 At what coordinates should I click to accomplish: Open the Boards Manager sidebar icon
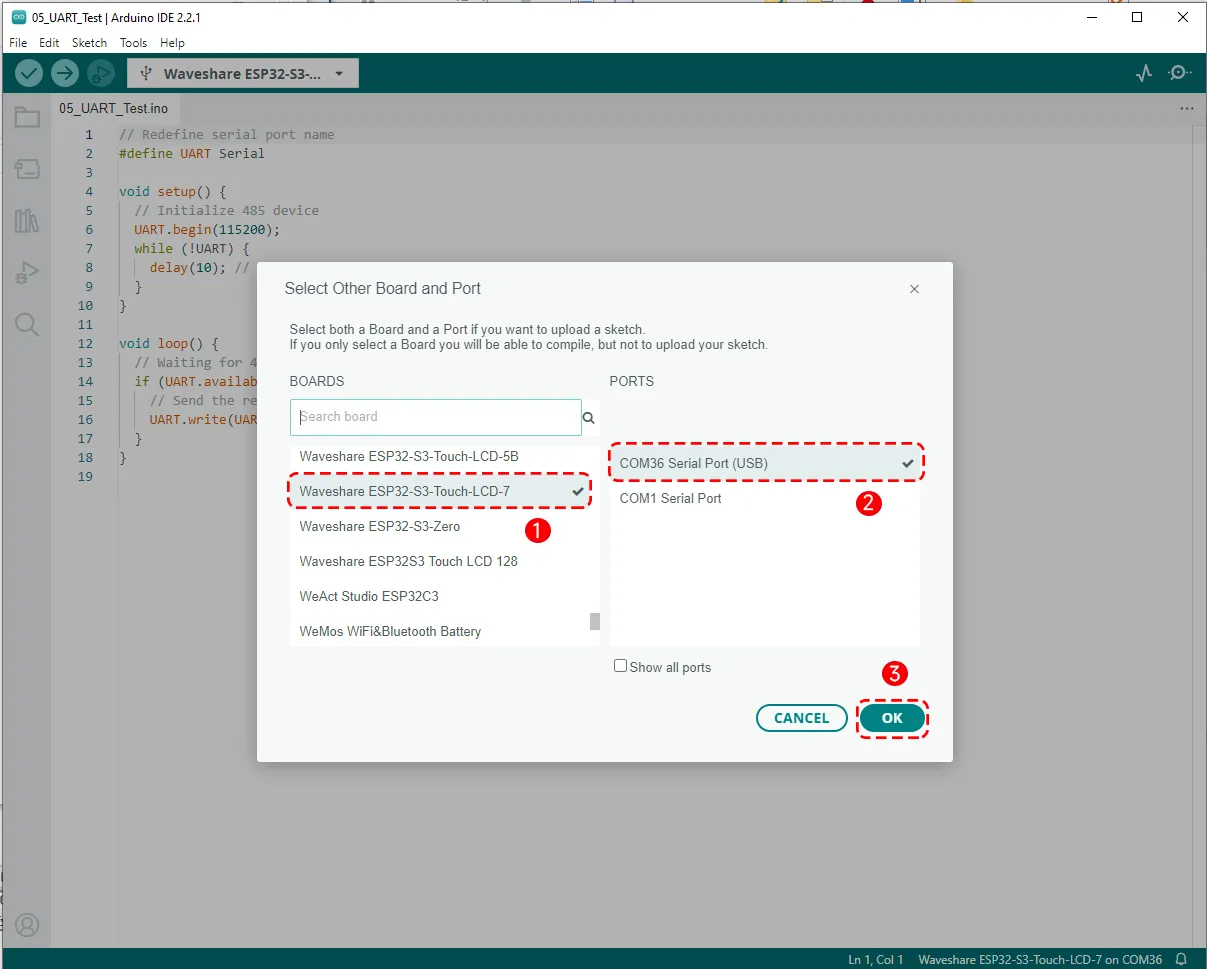27,169
